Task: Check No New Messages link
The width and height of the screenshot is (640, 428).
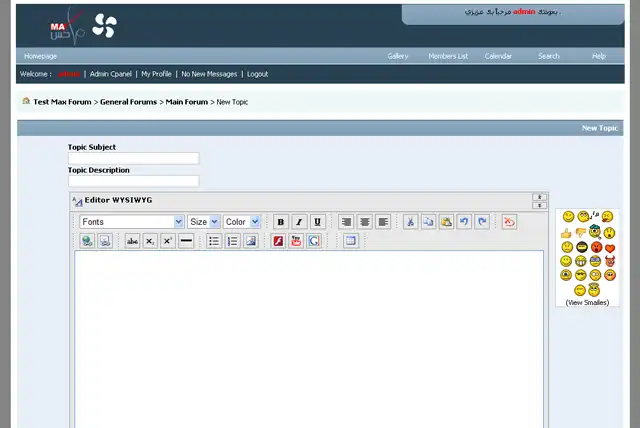Action: [x=209, y=74]
